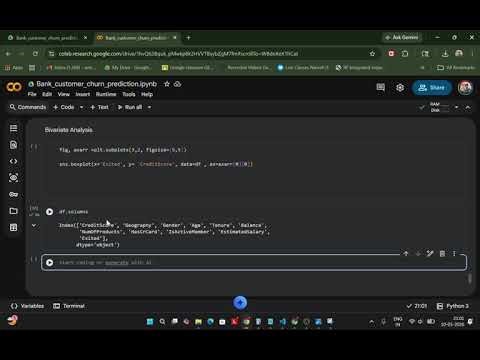Switch to the first browser tab
The height and width of the screenshot is (360, 480).
[x=47, y=38]
